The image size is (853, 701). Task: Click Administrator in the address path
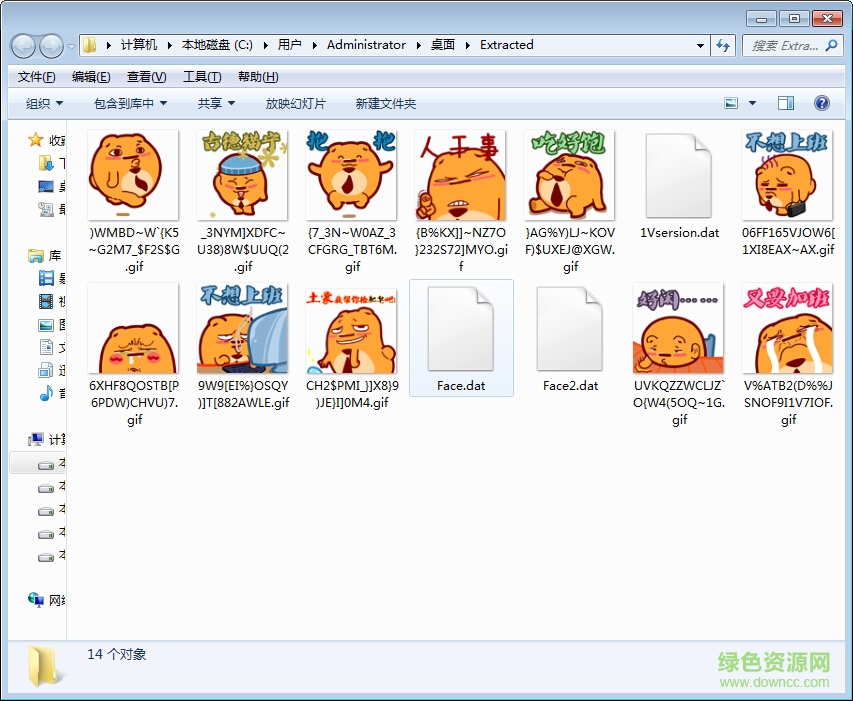click(366, 45)
